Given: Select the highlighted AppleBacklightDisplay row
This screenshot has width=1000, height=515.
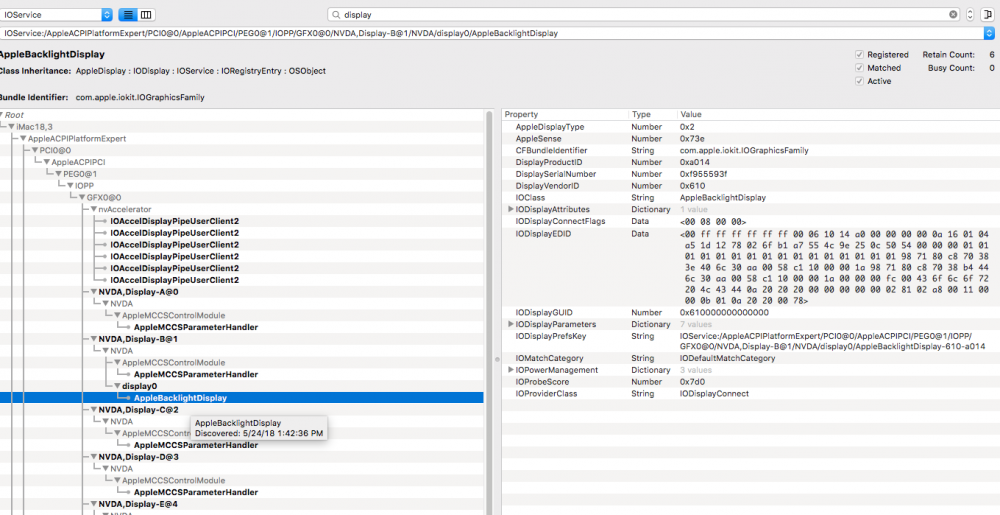Looking at the screenshot, I should (x=242, y=398).
